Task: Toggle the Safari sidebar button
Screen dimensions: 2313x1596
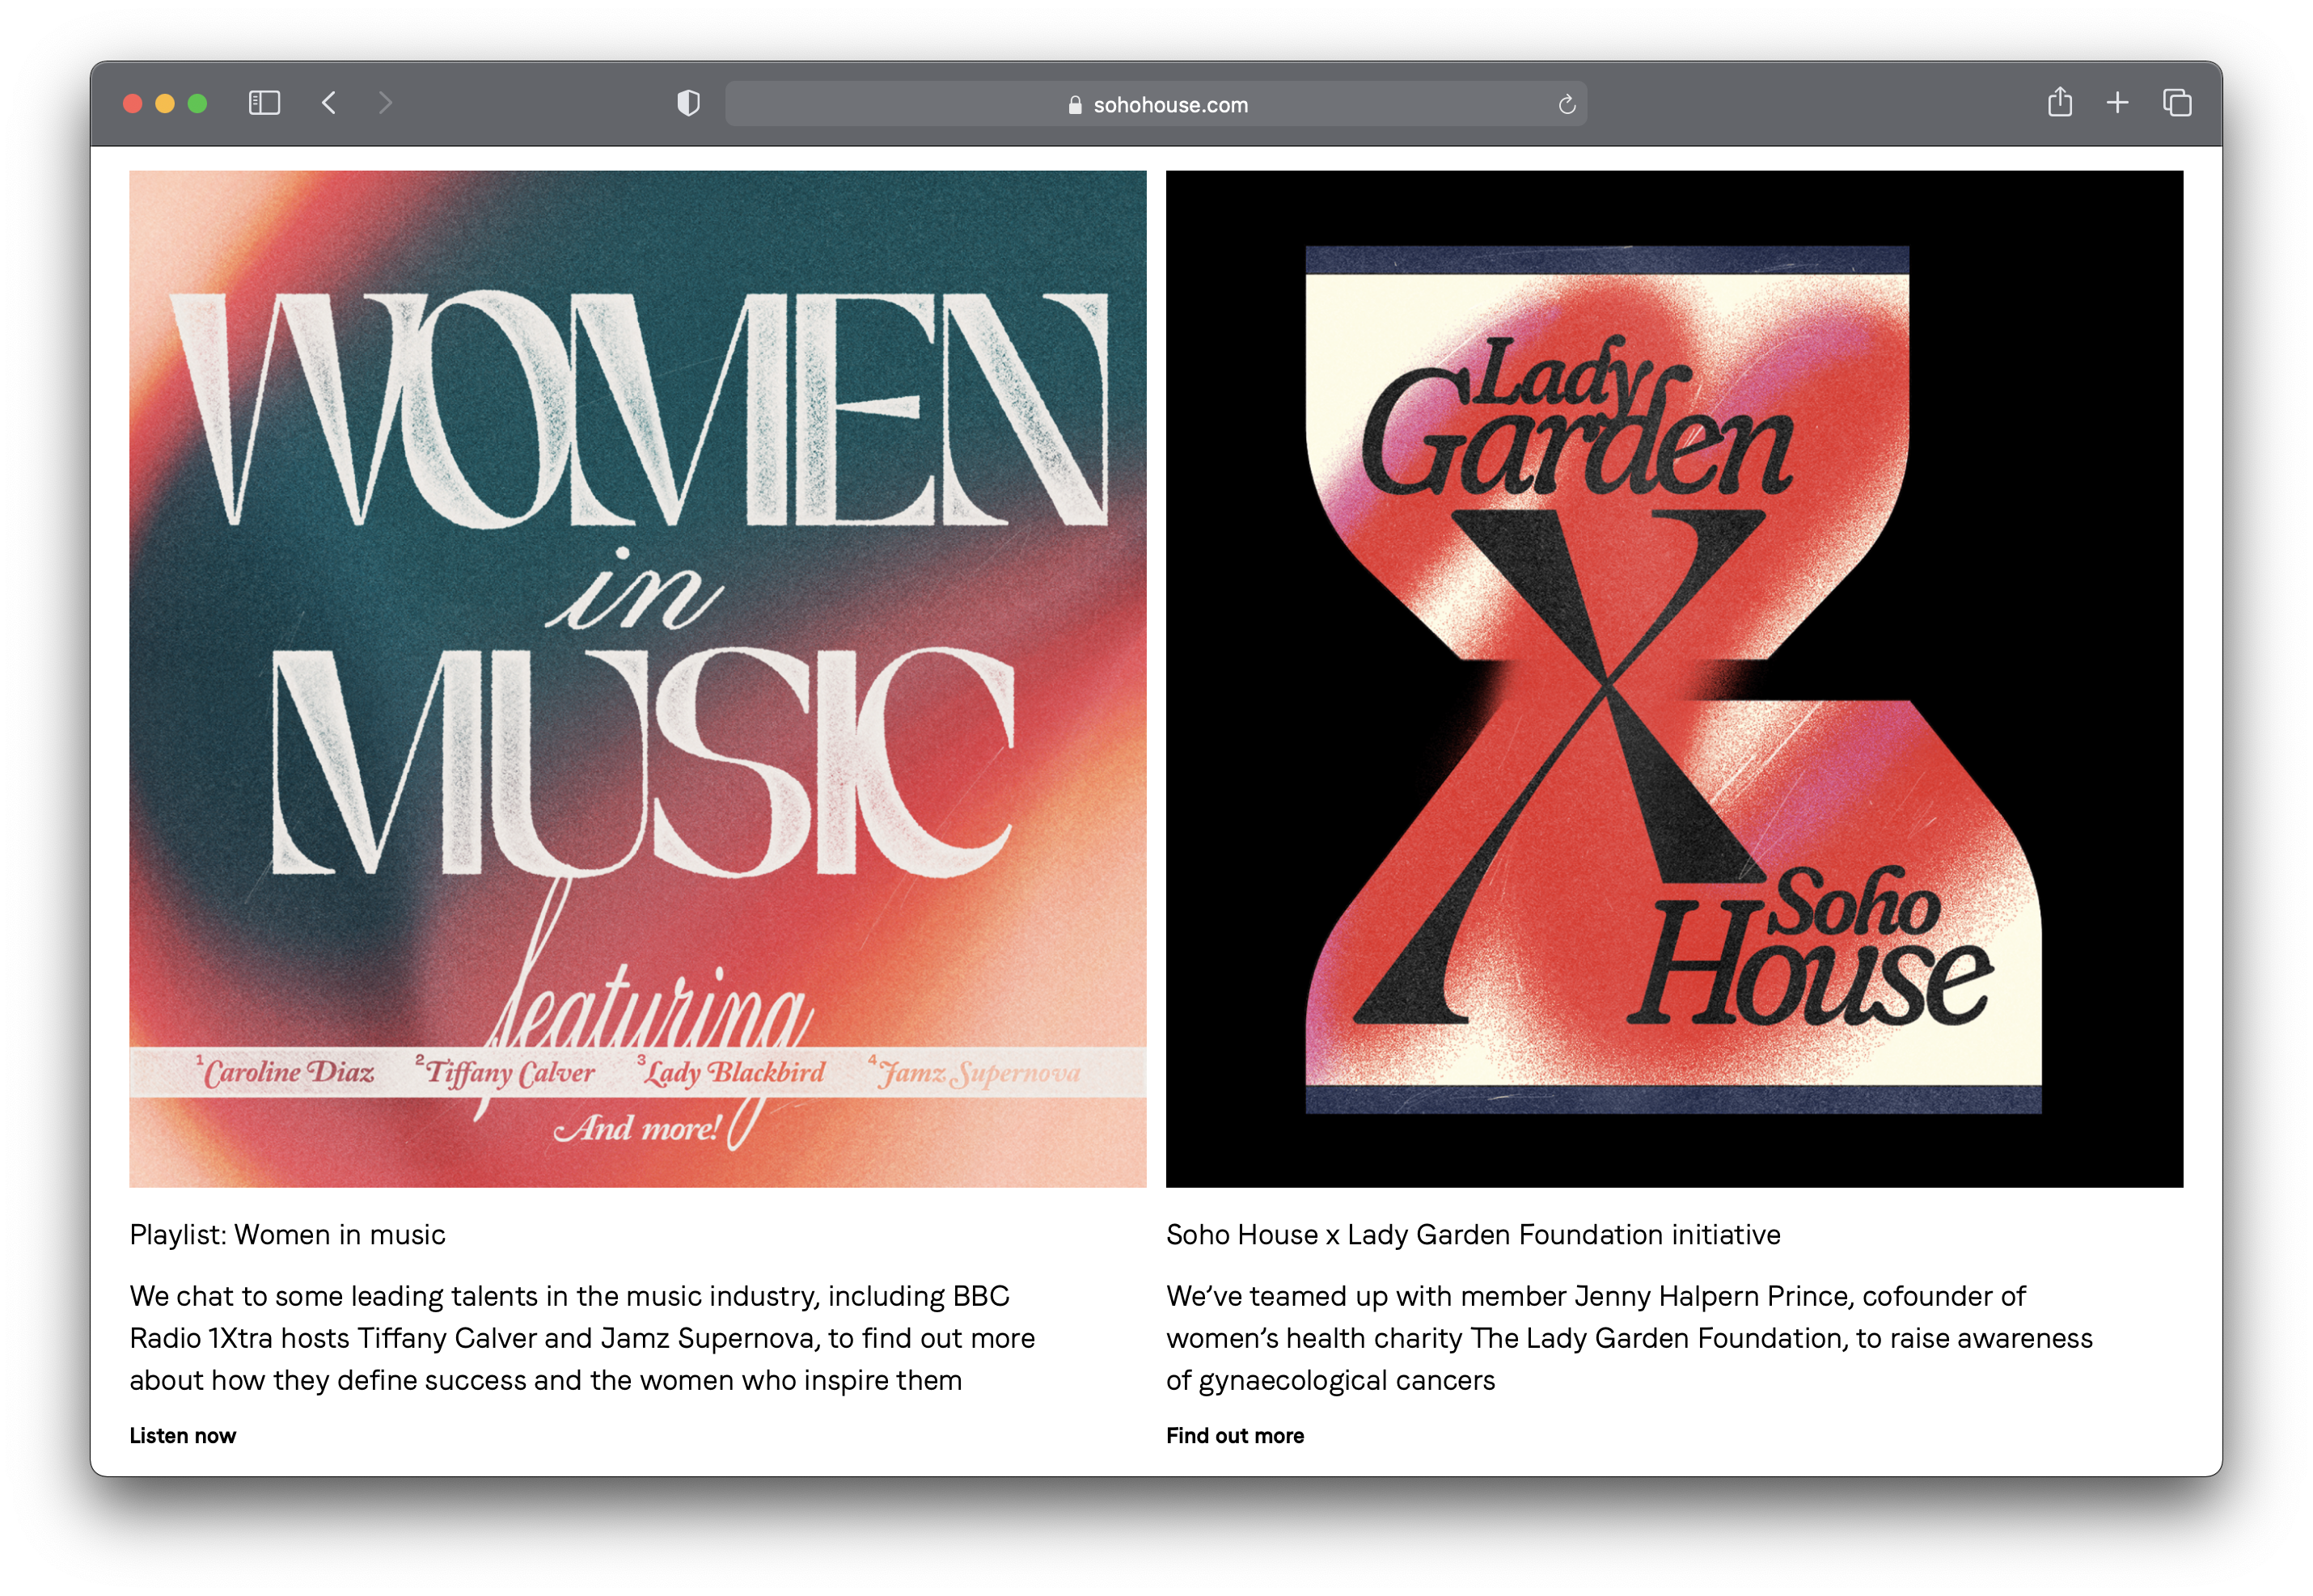Action: (264, 103)
